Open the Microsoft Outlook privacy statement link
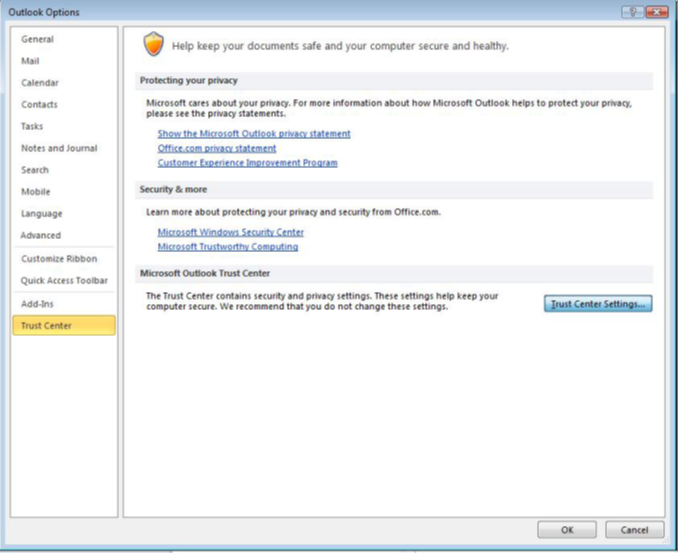 pyautogui.click(x=254, y=134)
